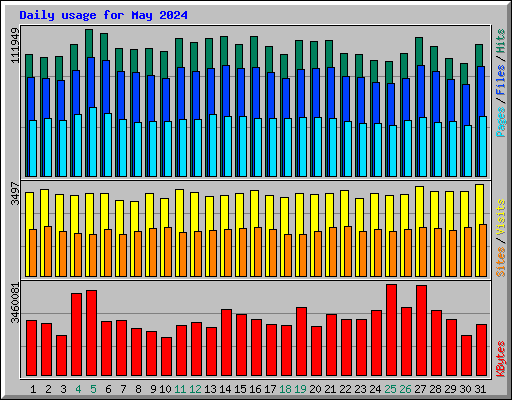Screen dimensions: 512x400
Task: Click the 'Daily usage for May 2024' title
Action: tap(103, 15)
